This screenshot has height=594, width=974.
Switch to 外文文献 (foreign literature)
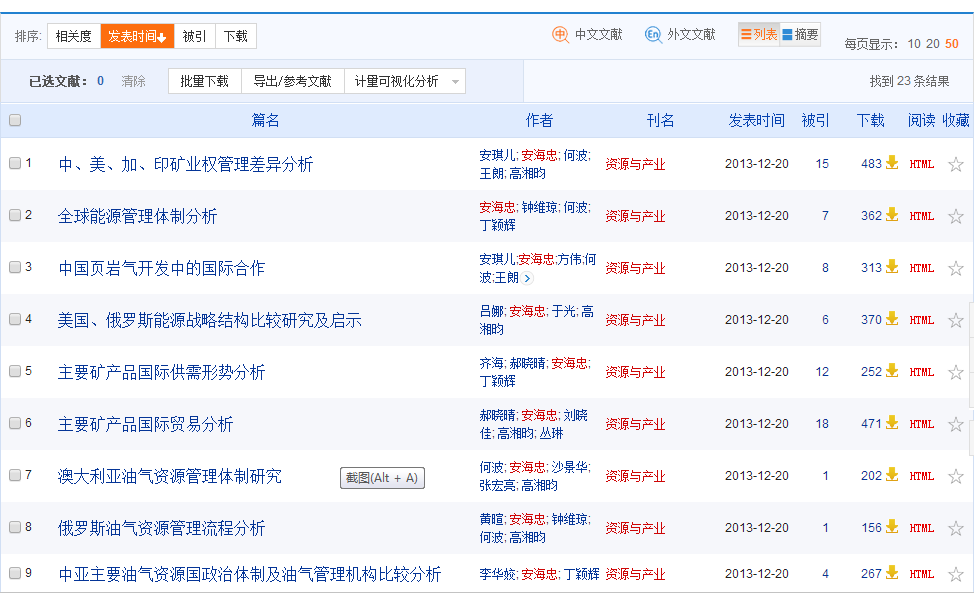(x=691, y=33)
